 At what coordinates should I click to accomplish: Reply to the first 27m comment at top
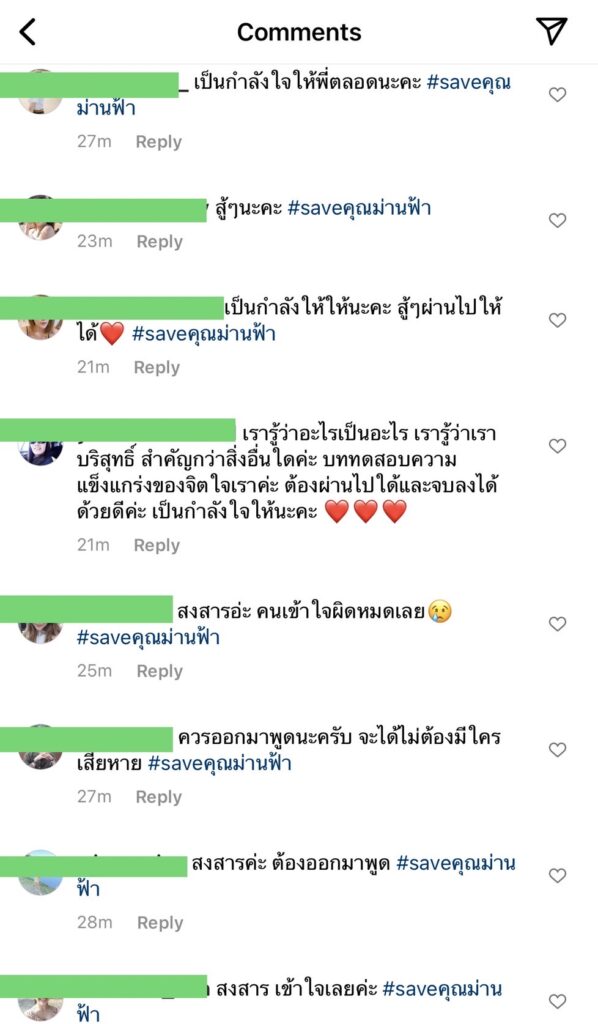coord(159,142)
